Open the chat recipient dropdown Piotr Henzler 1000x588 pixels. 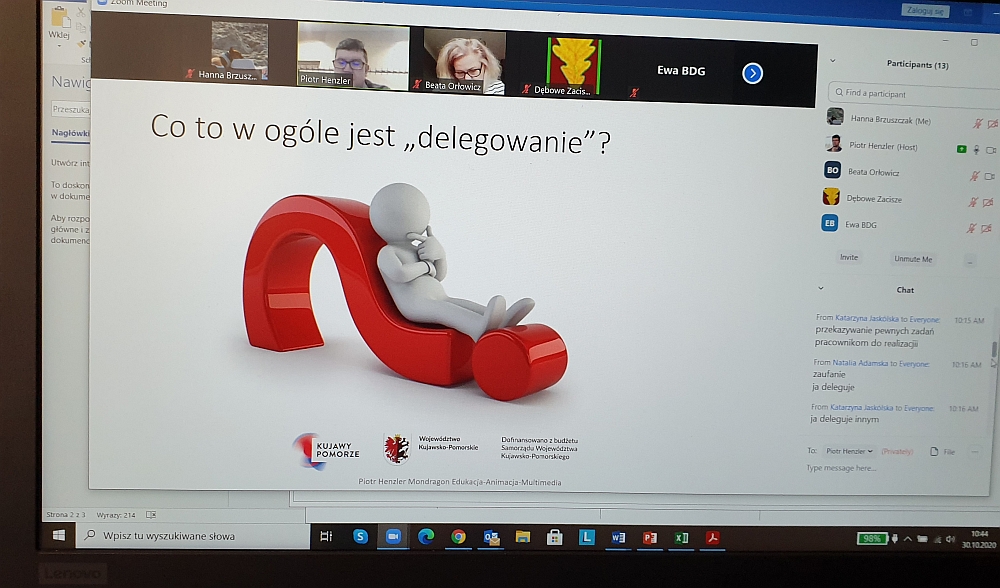click(x=849, y=451)
